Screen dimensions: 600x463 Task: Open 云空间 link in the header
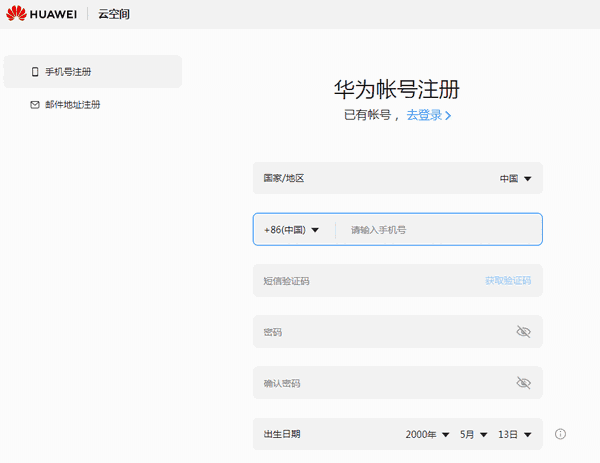coord(114,14)
